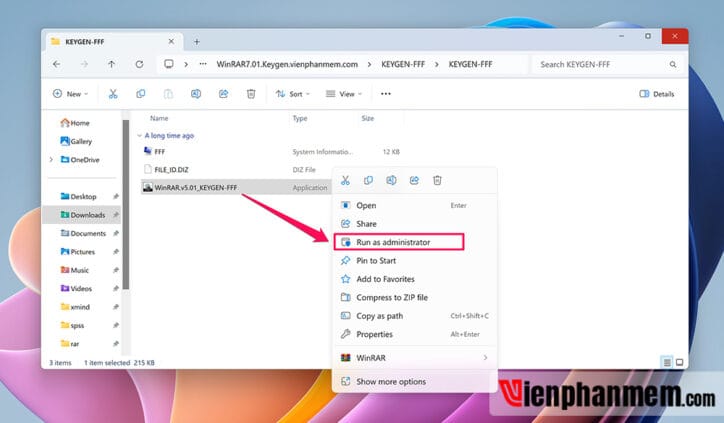Open Downloads in the navigation pane
This screenshot has height=423, width=724.
pos(84,215)
